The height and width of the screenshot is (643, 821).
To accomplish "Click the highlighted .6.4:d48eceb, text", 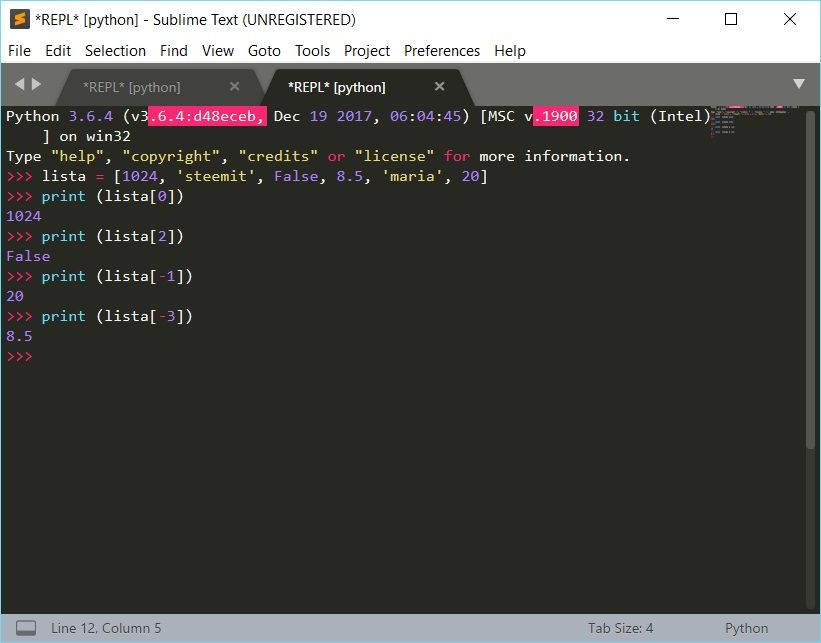I will click(207, 116).
